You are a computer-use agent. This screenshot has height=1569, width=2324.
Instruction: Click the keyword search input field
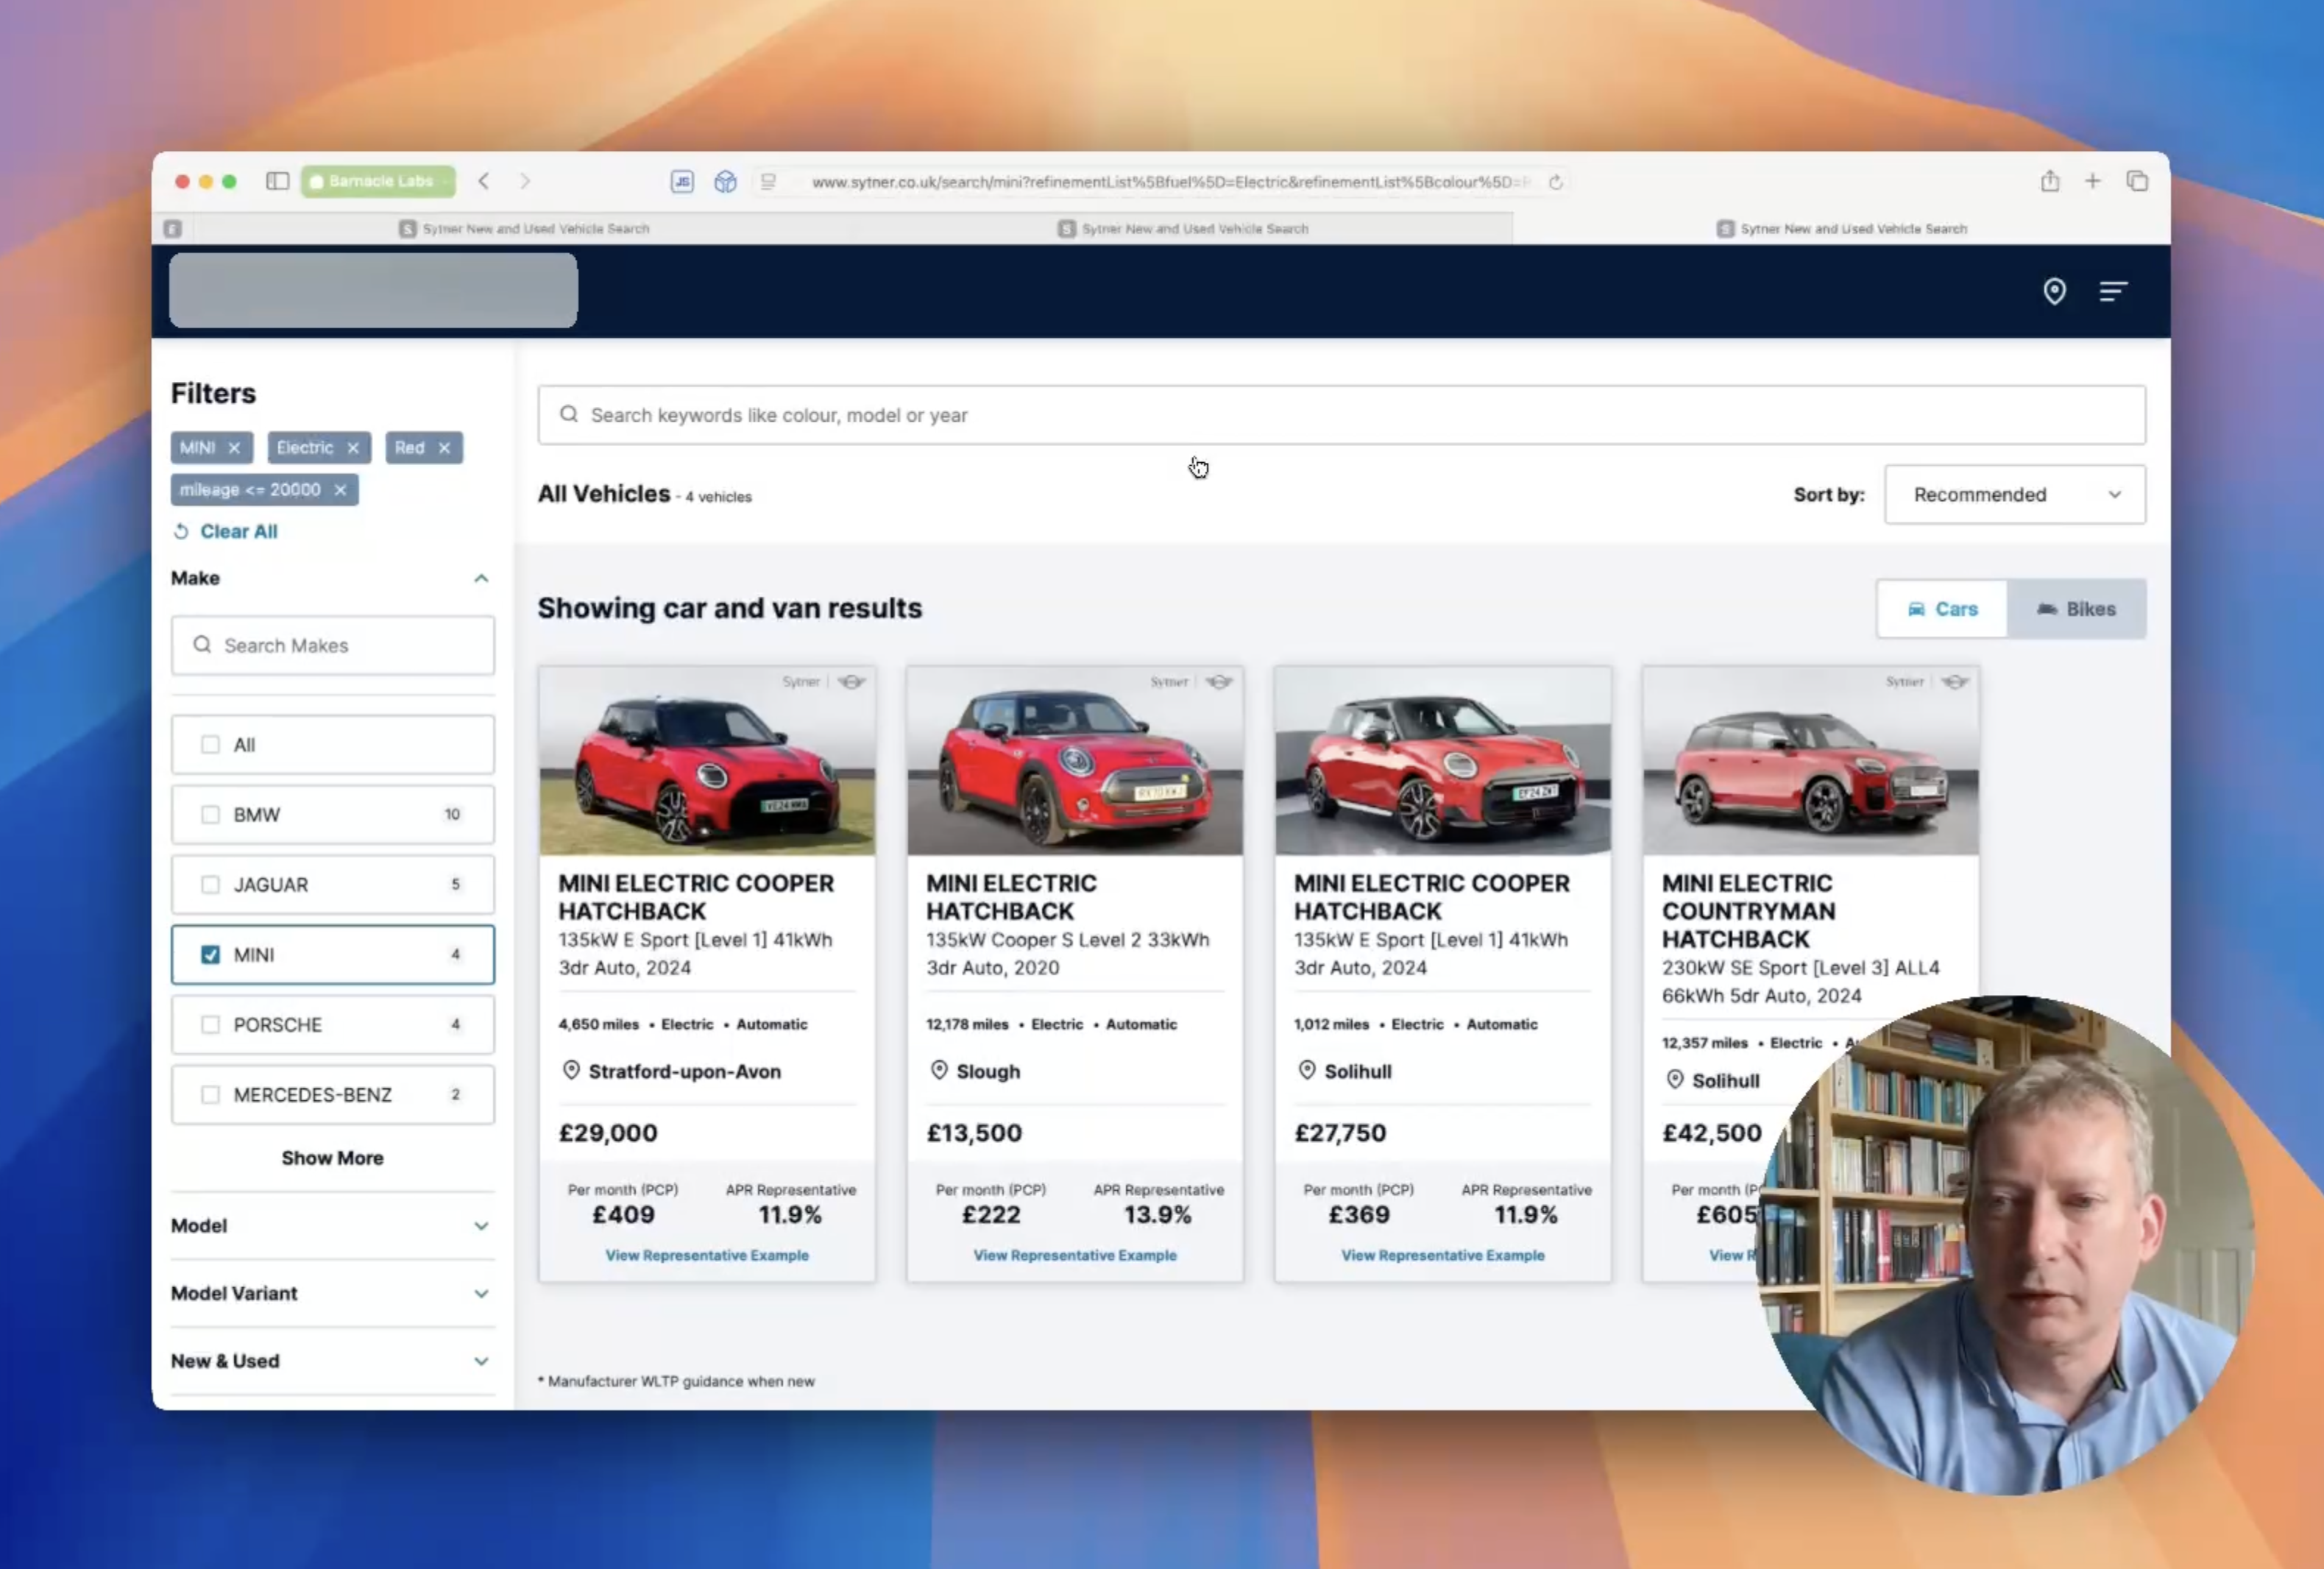[1341, 415]
